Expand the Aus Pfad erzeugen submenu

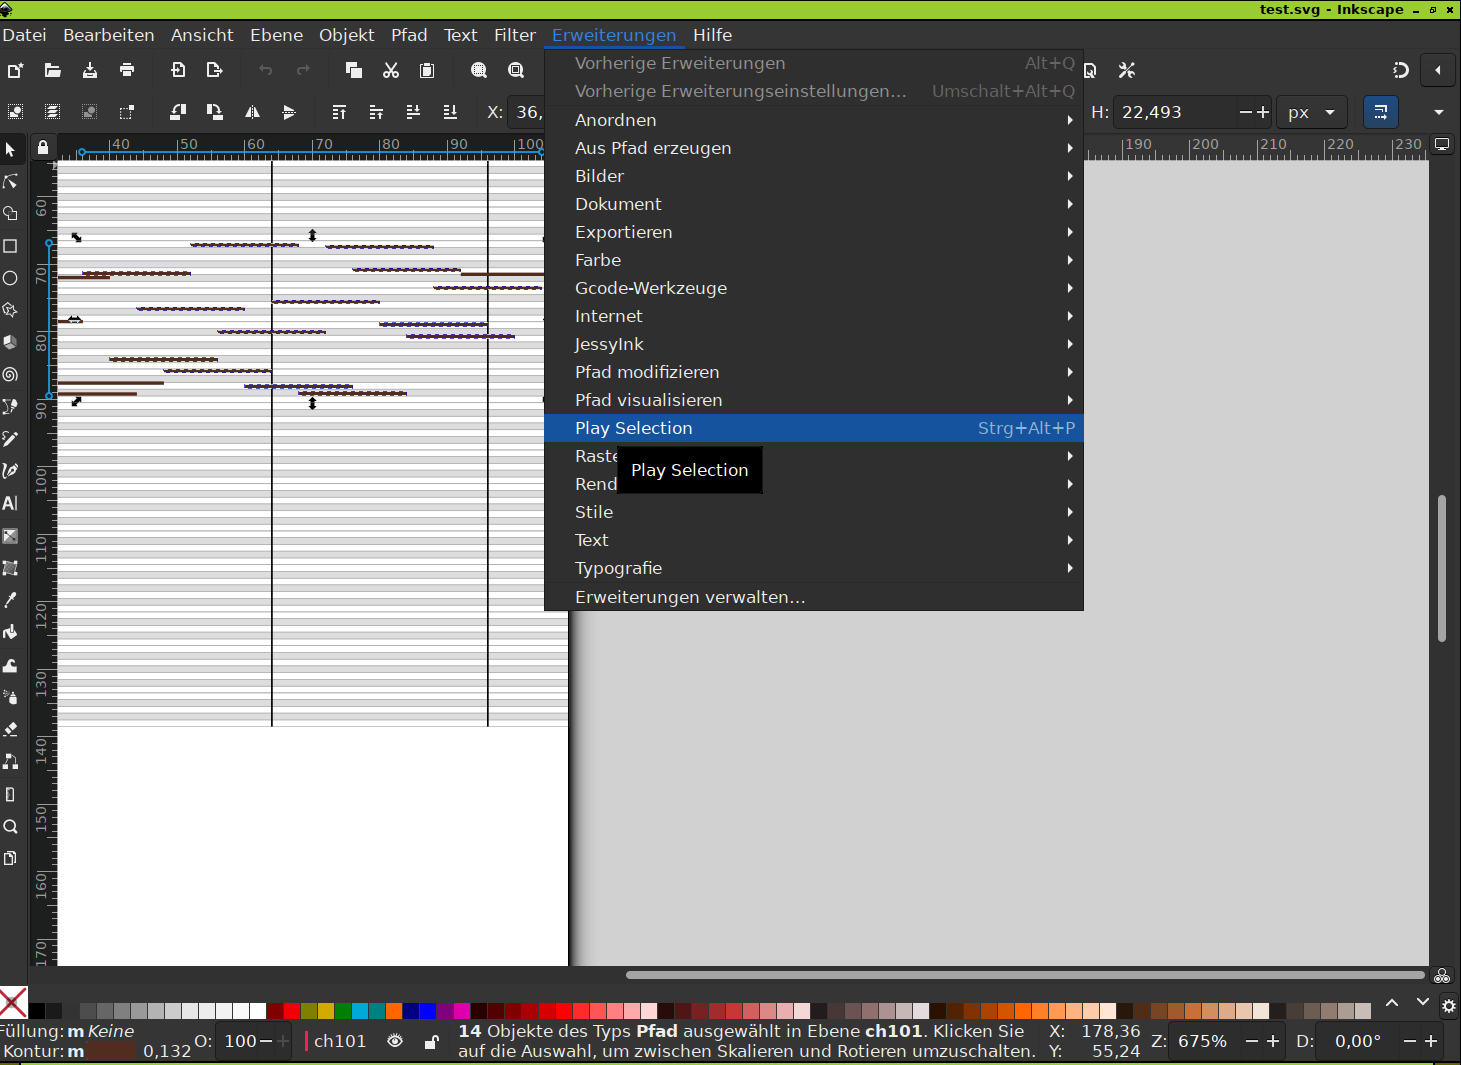(x=814, y=148)
